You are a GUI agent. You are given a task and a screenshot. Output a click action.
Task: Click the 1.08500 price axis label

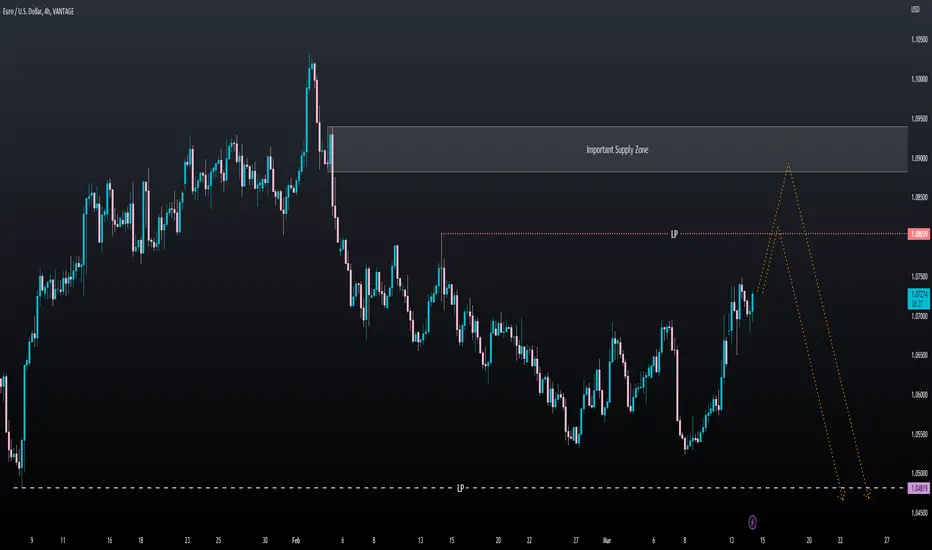[919, 197]
